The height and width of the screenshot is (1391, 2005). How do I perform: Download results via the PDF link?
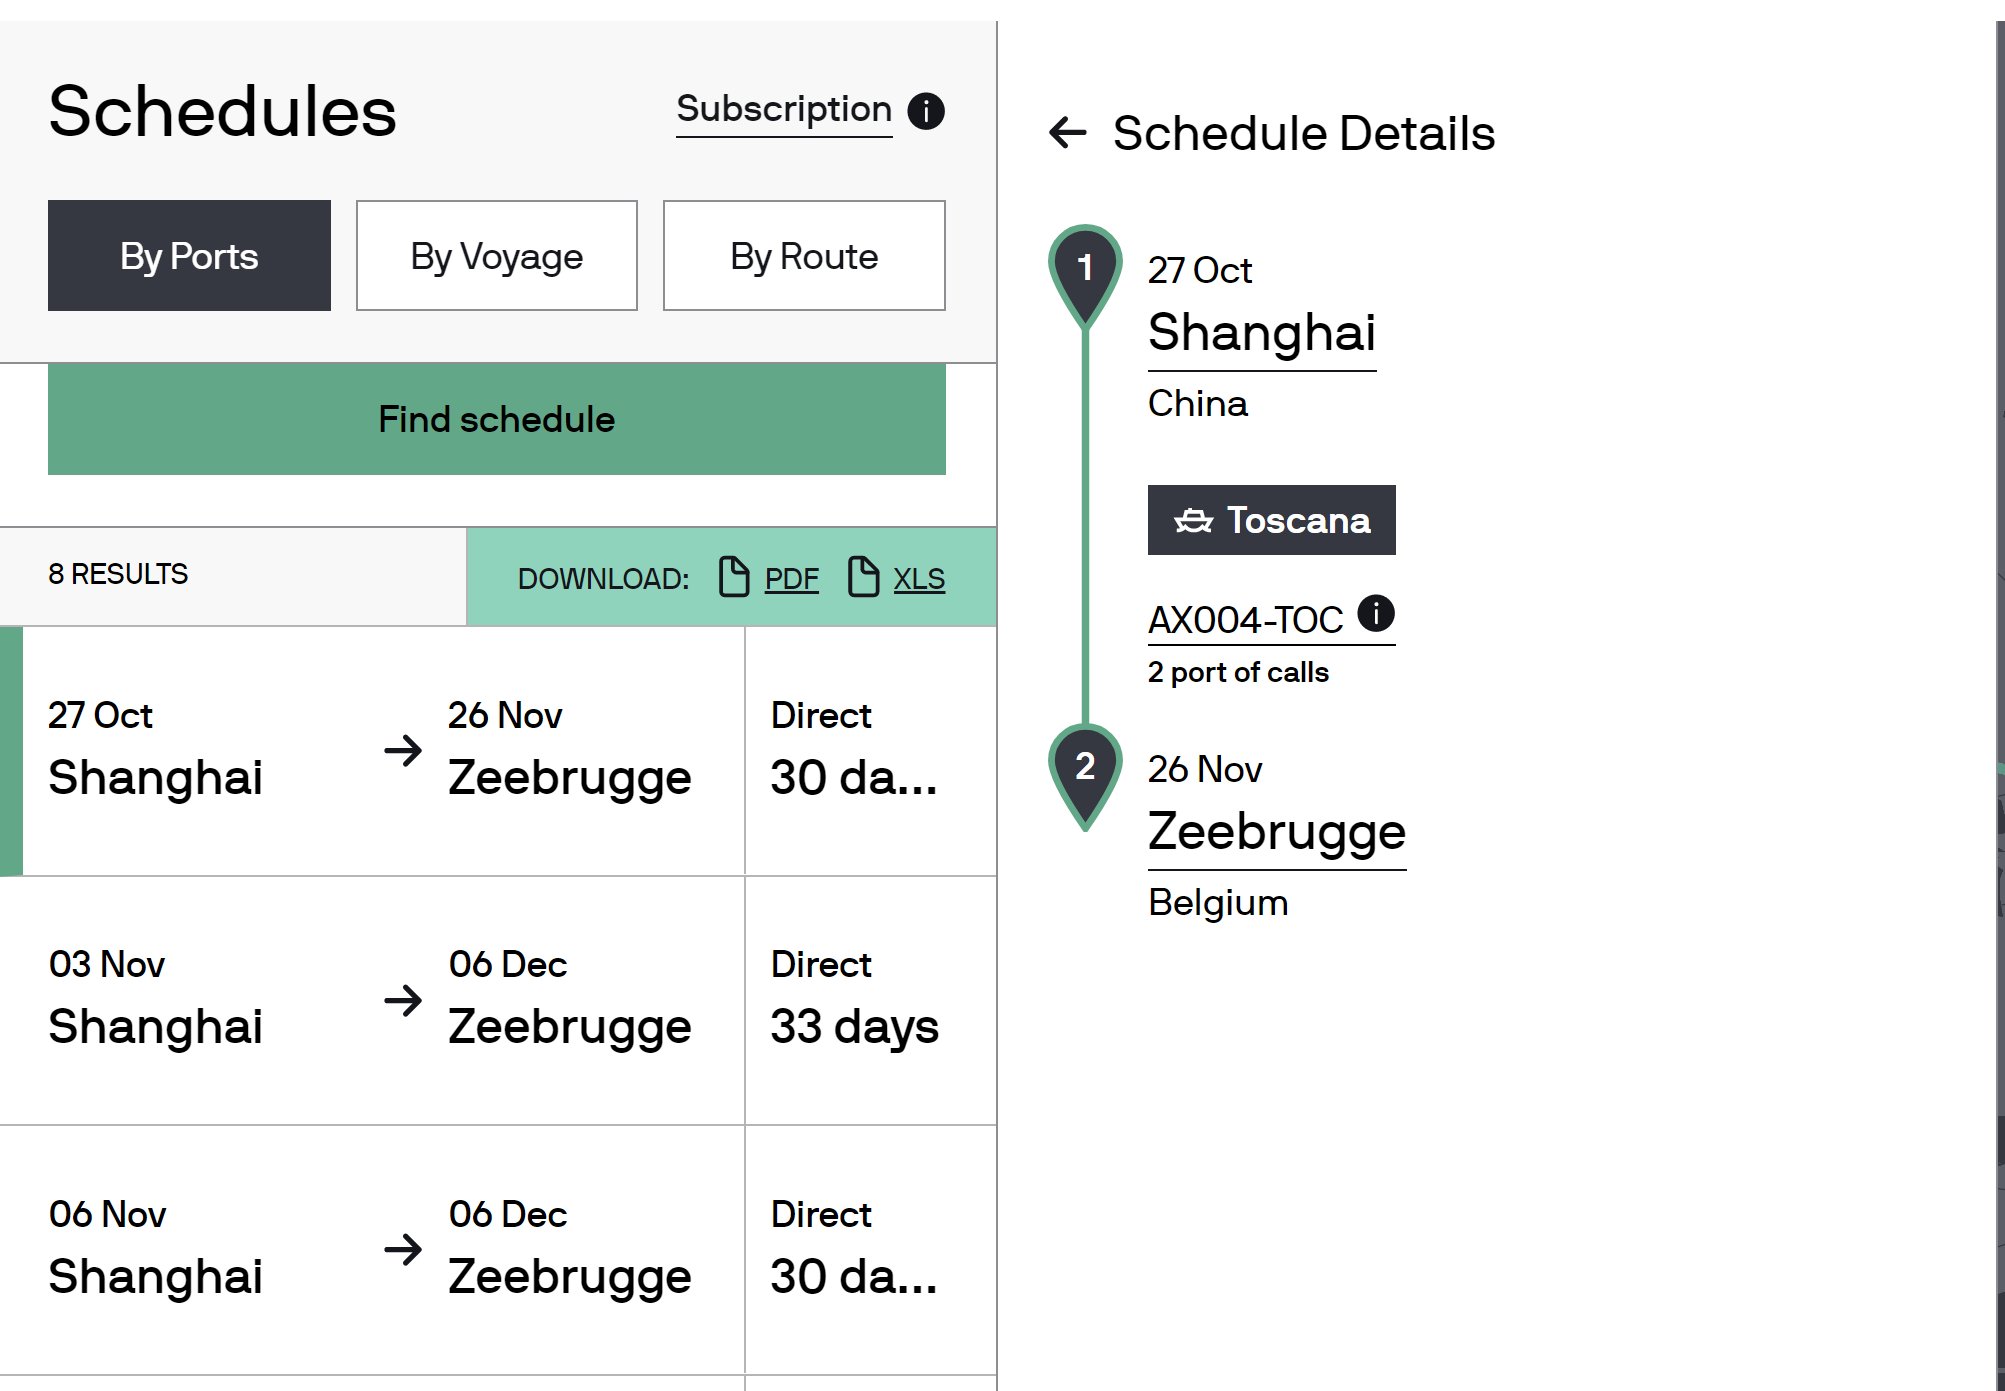point(791,579)
